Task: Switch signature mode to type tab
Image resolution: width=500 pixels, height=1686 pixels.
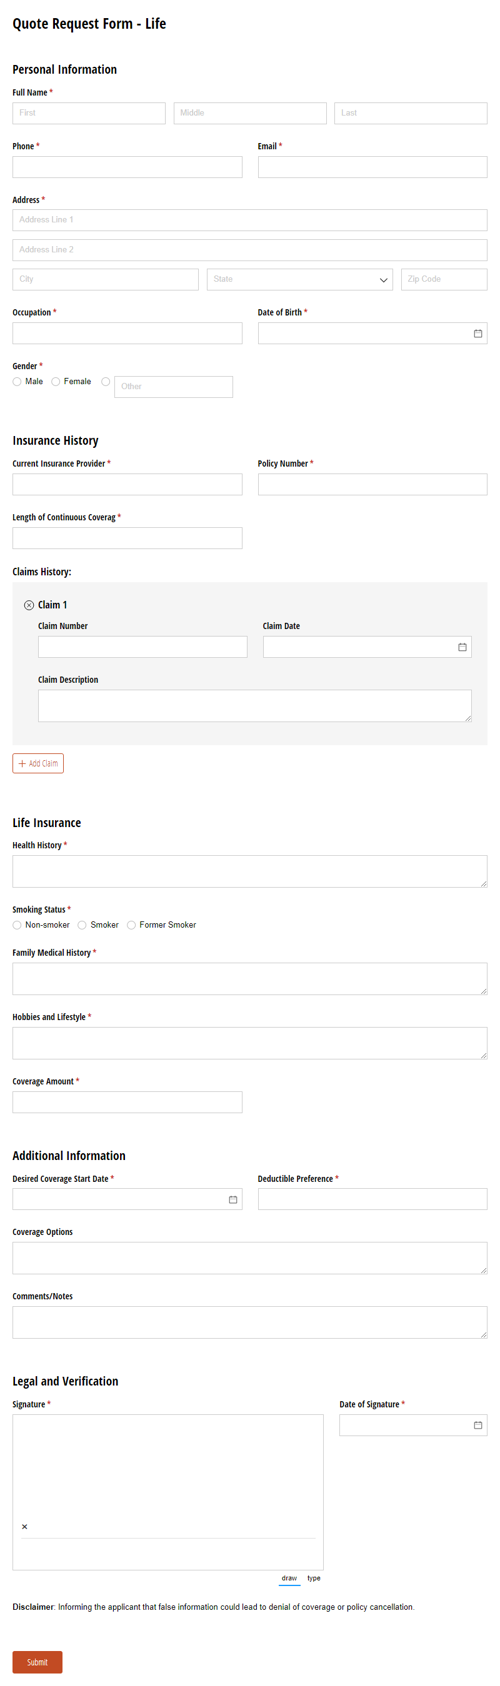Action: click(x=314, y=1578)
